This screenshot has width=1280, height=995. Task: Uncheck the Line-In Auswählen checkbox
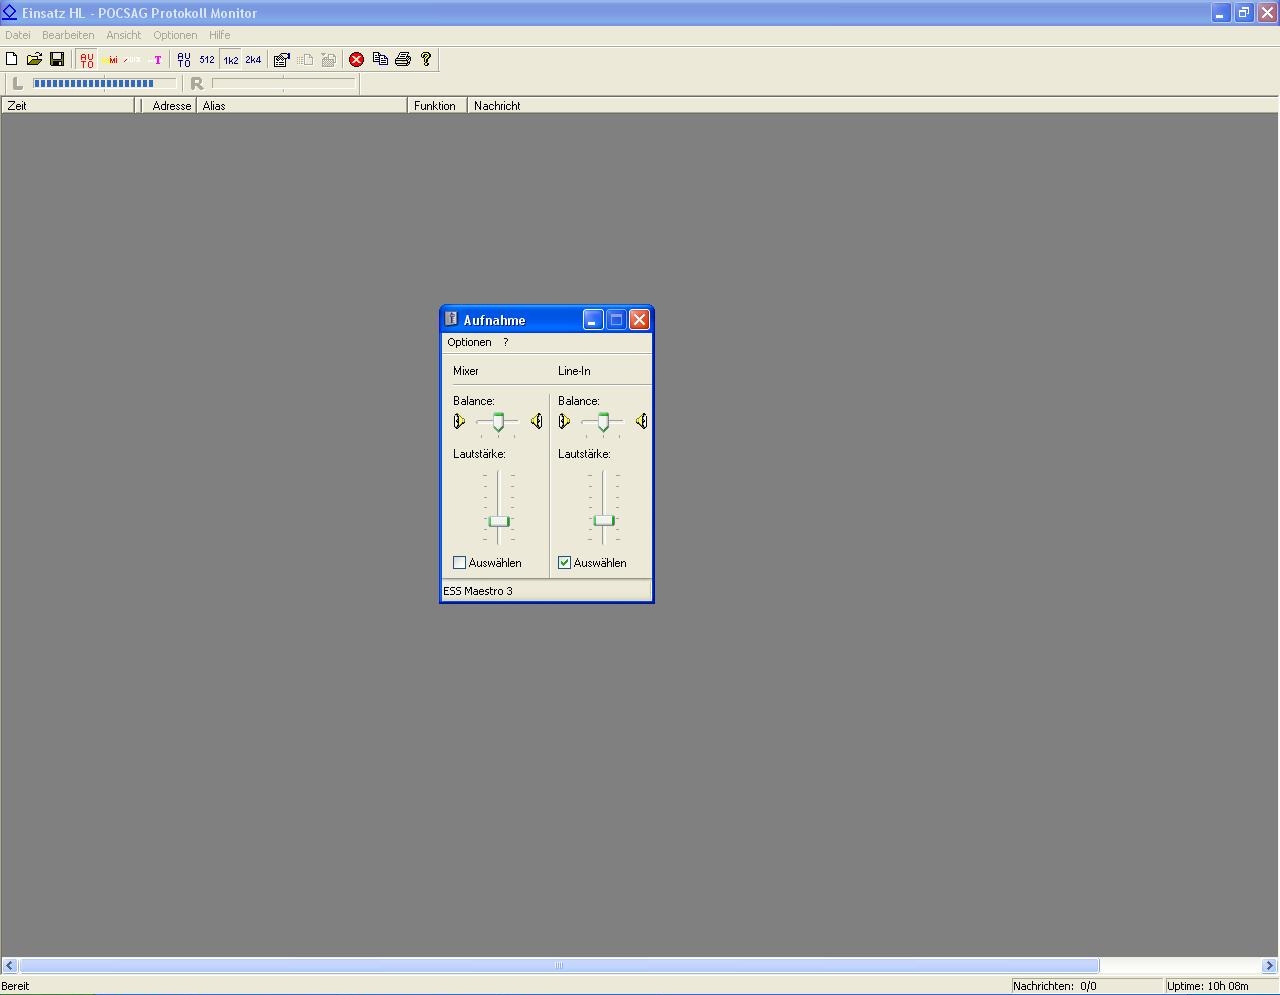pyautogui.click(x=565, y=563)
